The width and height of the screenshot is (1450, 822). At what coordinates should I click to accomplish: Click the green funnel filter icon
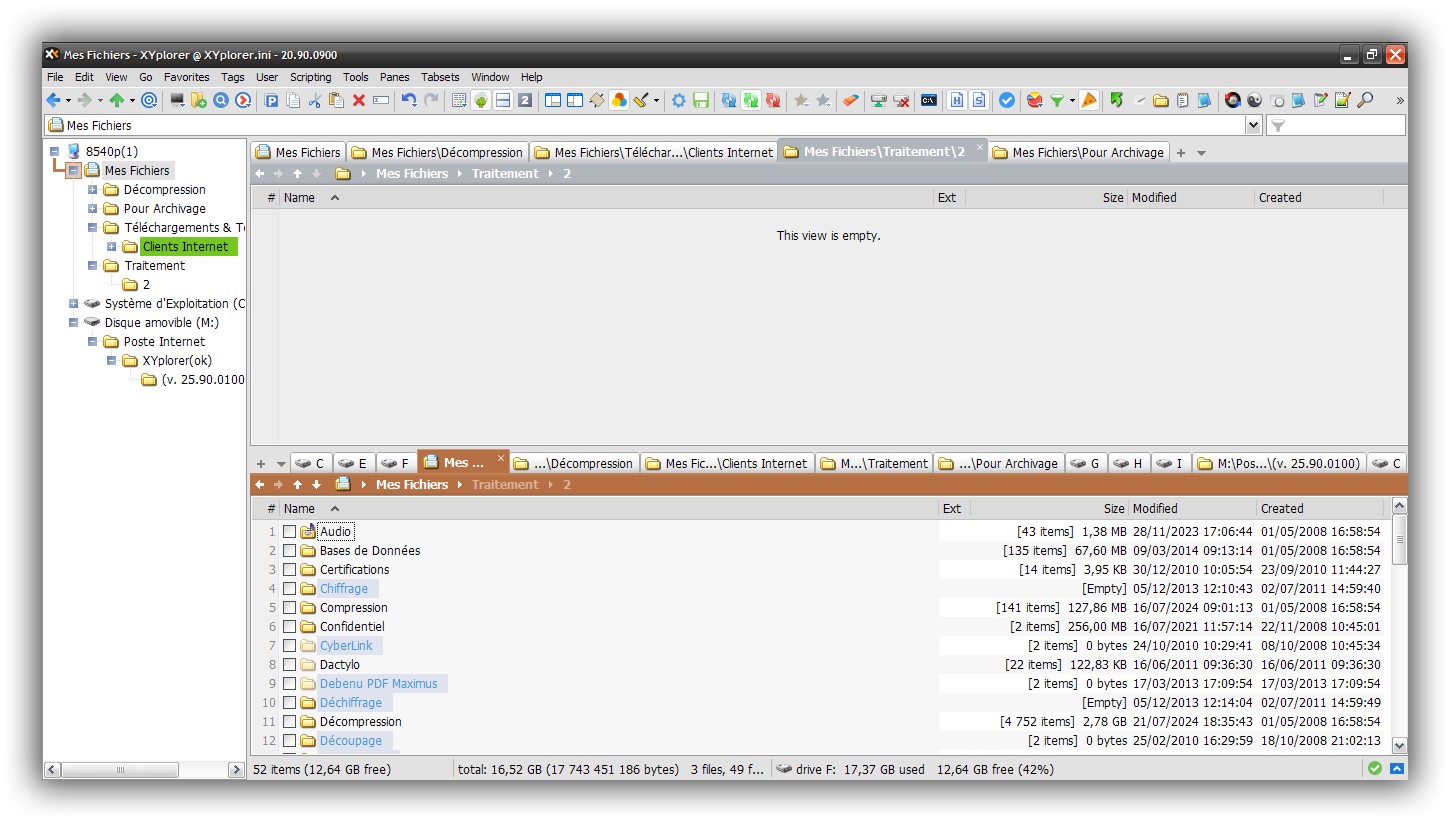1056,100
